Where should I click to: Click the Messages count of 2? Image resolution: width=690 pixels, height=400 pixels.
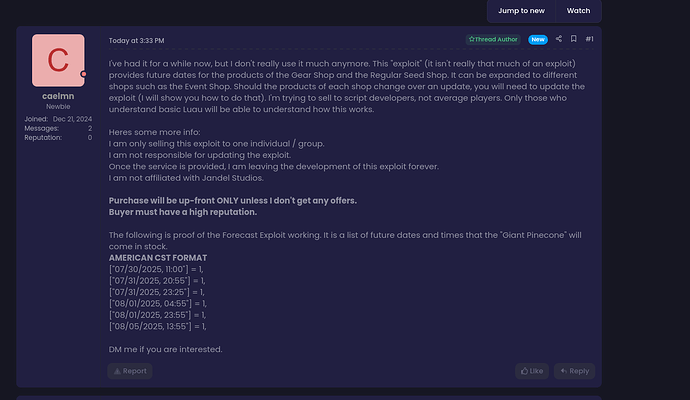pos(90,128)
